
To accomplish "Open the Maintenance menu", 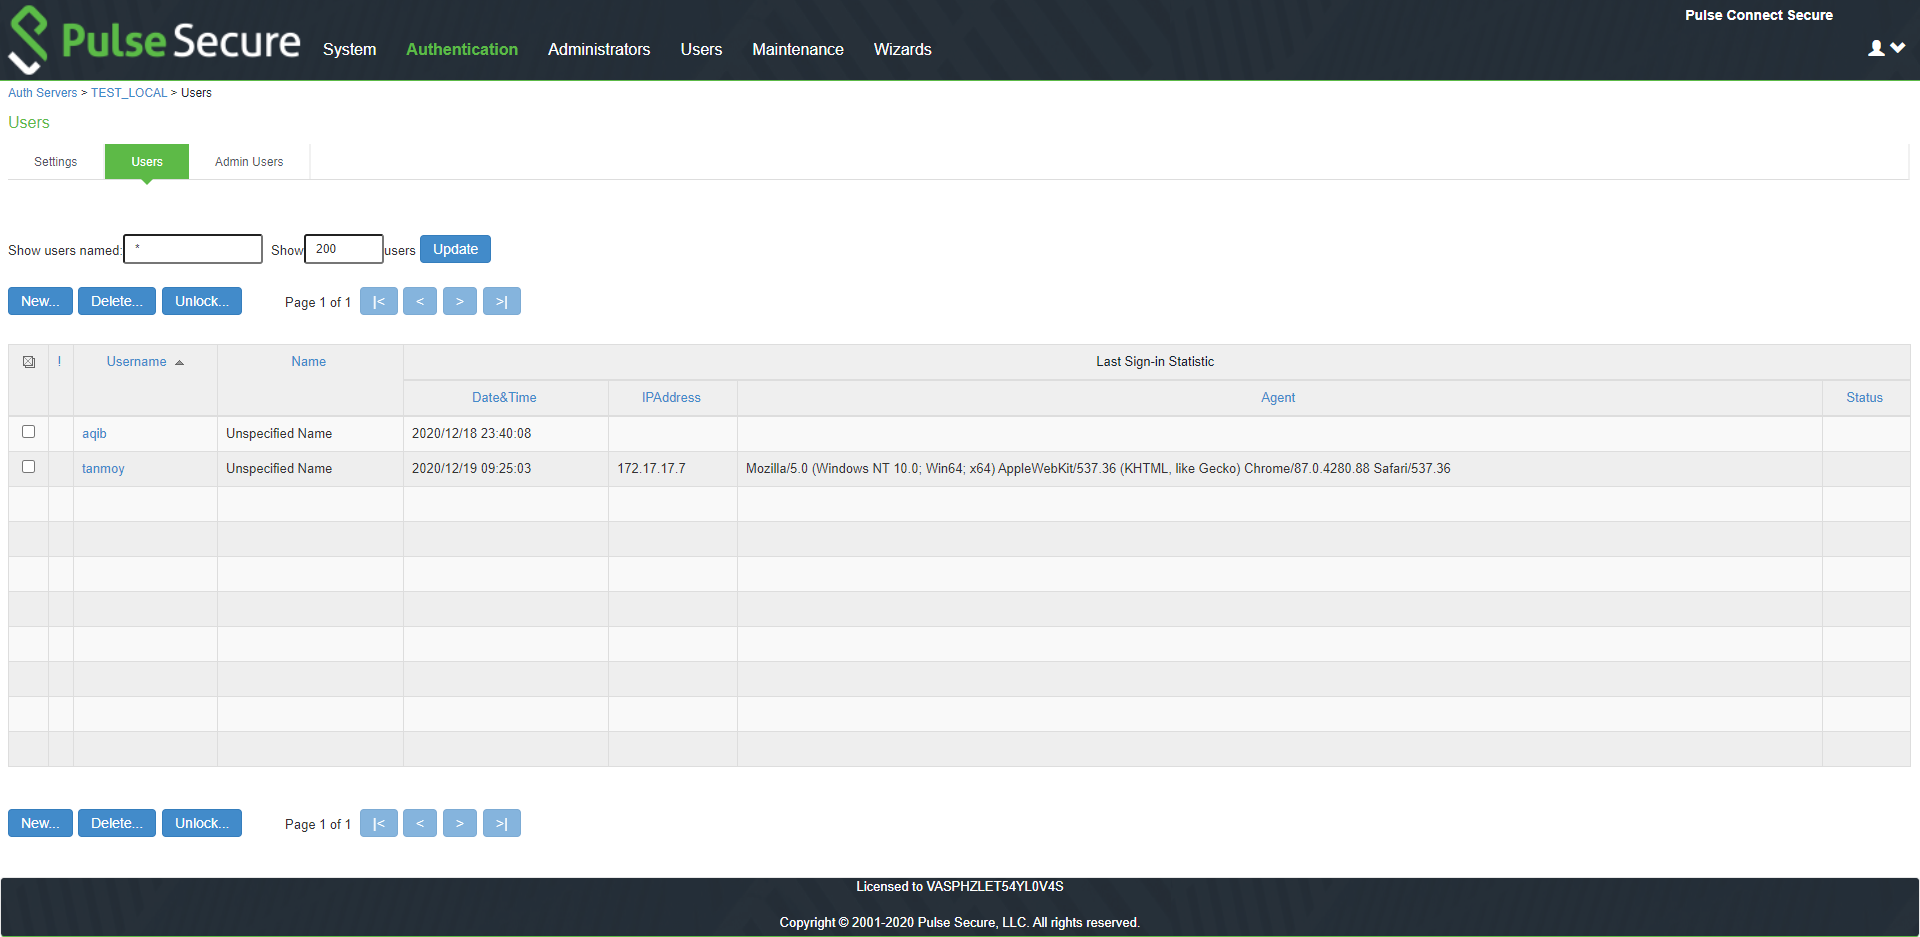I will pyautogui.click(x=798, y=49).
